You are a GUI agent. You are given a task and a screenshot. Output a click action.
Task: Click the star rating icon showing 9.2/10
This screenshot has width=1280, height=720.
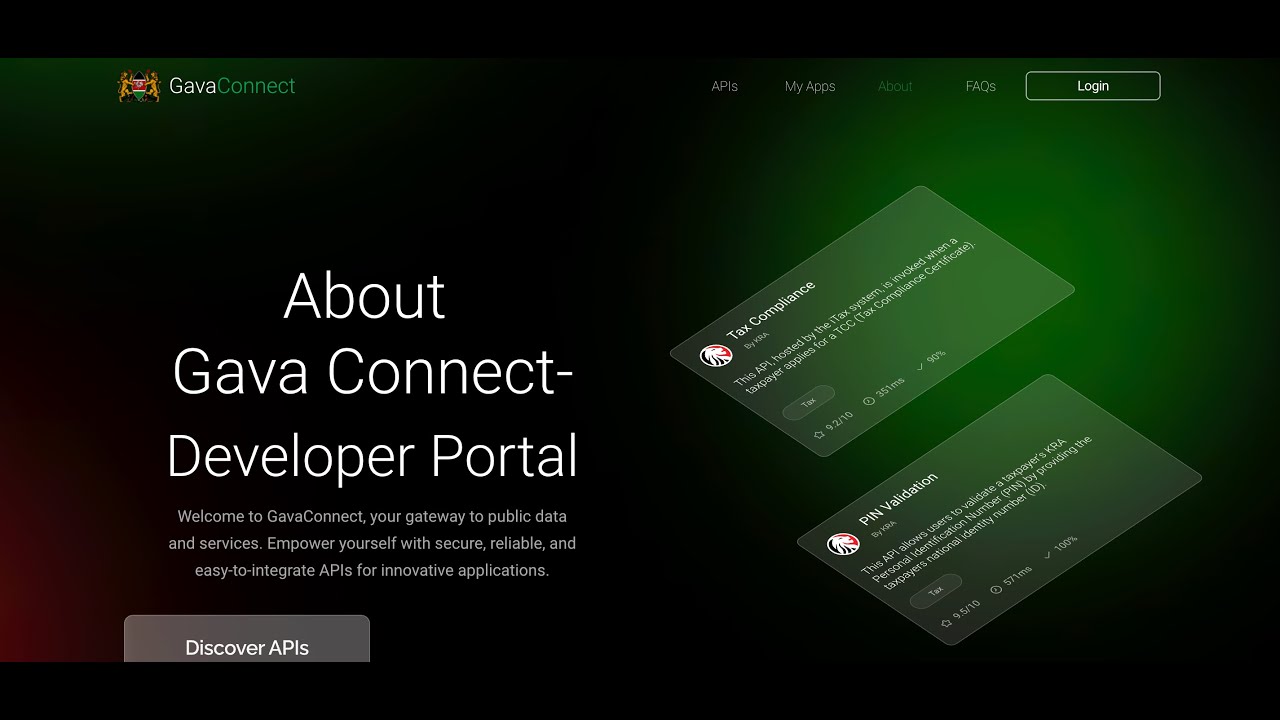pyautogui.click(x=819, y=435)
